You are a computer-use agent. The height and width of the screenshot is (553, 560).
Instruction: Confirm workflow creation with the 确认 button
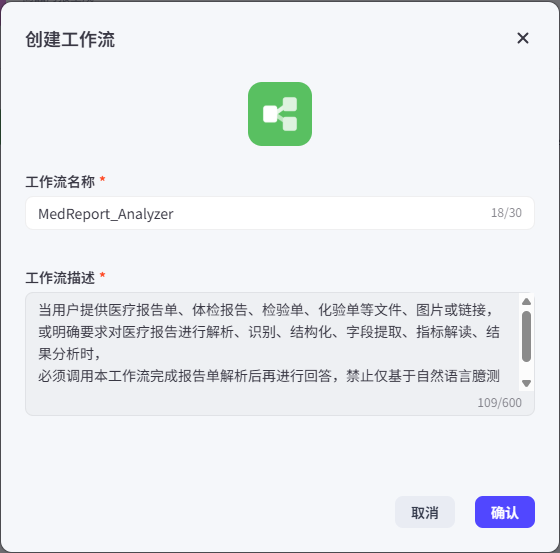pos(505,512)
